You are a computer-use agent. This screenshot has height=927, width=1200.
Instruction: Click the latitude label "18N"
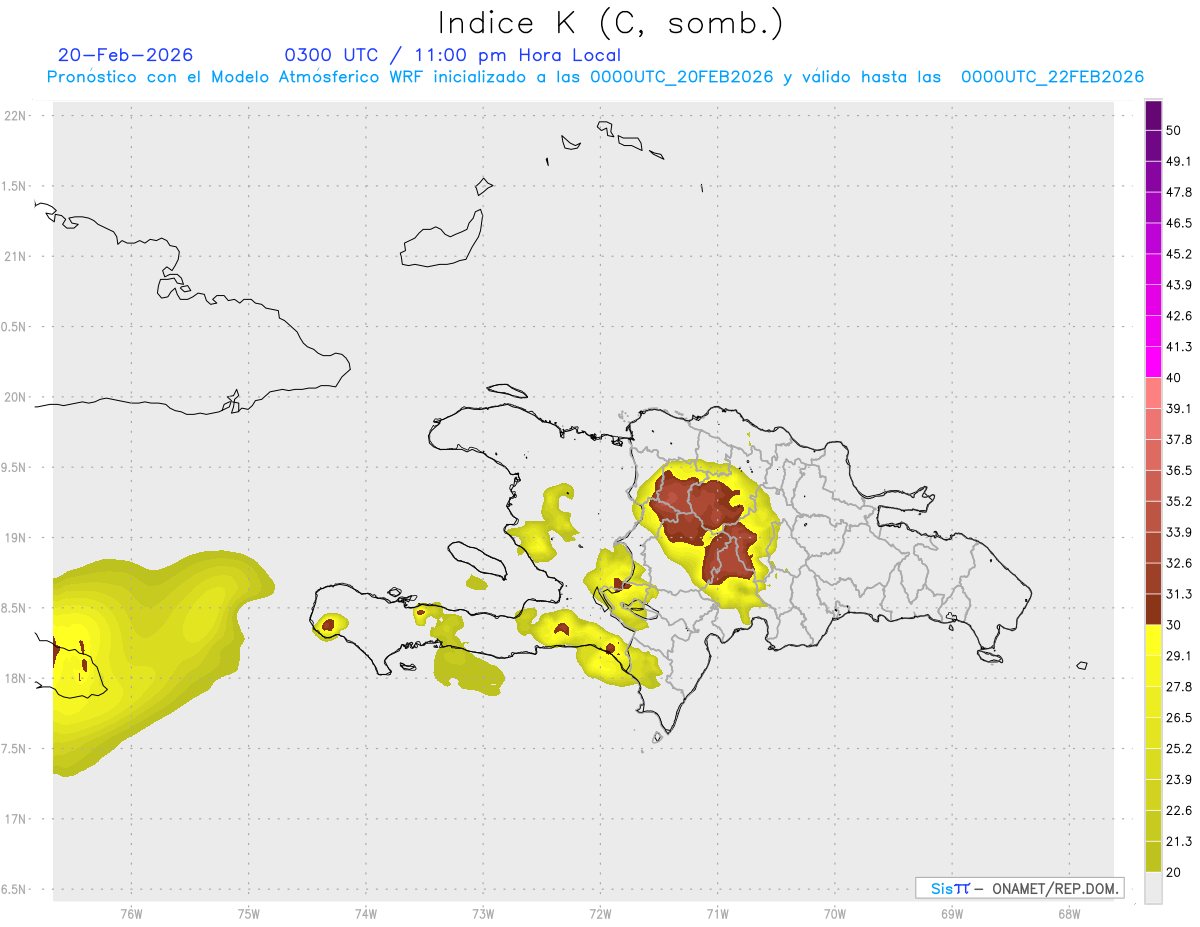15,678
